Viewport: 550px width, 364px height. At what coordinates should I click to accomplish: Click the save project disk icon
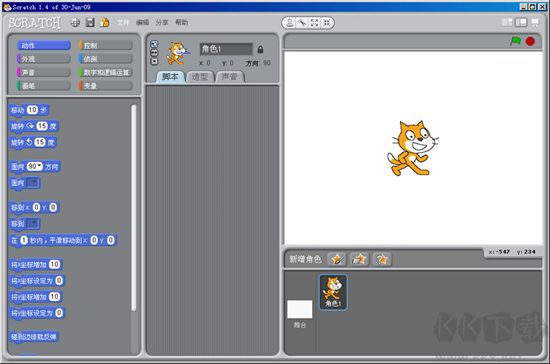coord(90,23)
